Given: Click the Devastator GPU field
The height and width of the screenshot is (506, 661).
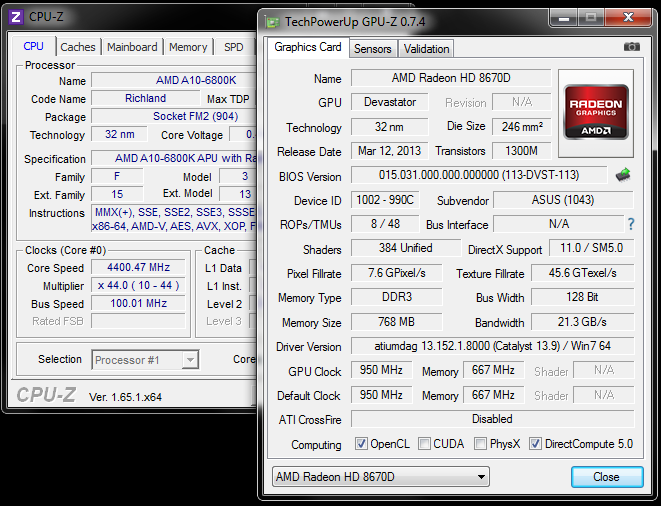Looking at the screenshot, I should tap(390, 102).
